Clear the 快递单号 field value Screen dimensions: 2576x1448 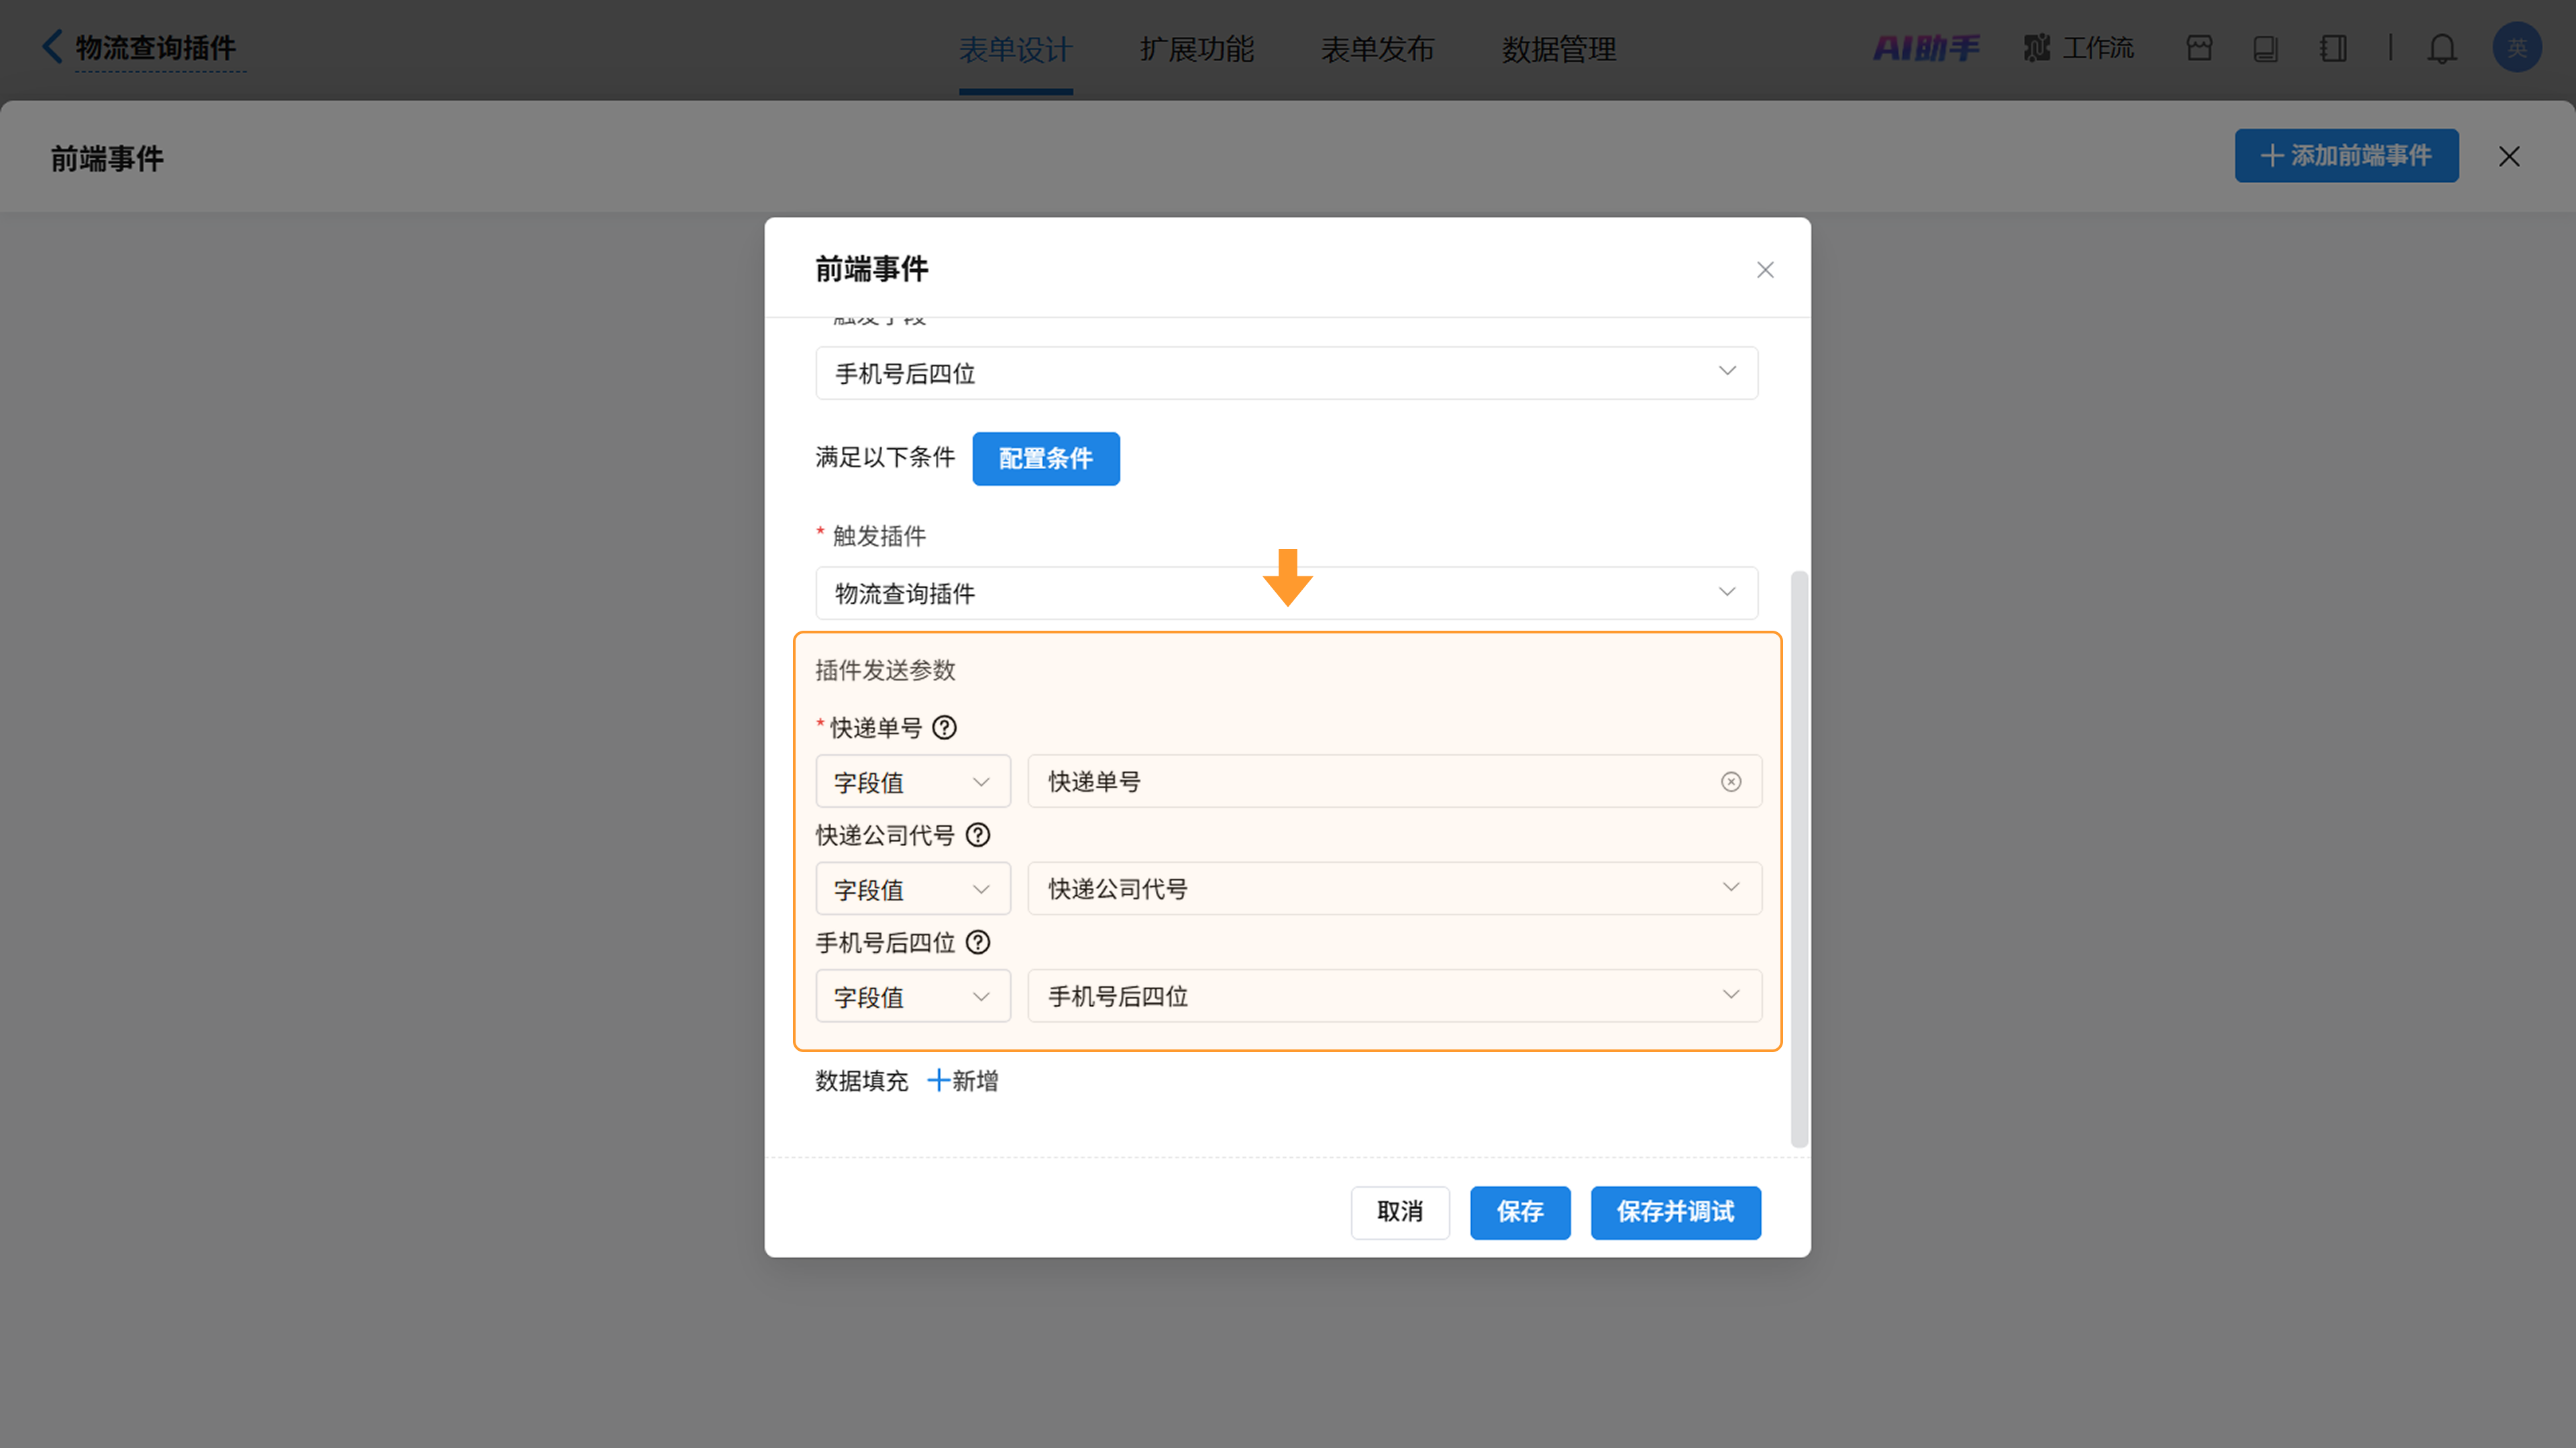[1731, 781]
